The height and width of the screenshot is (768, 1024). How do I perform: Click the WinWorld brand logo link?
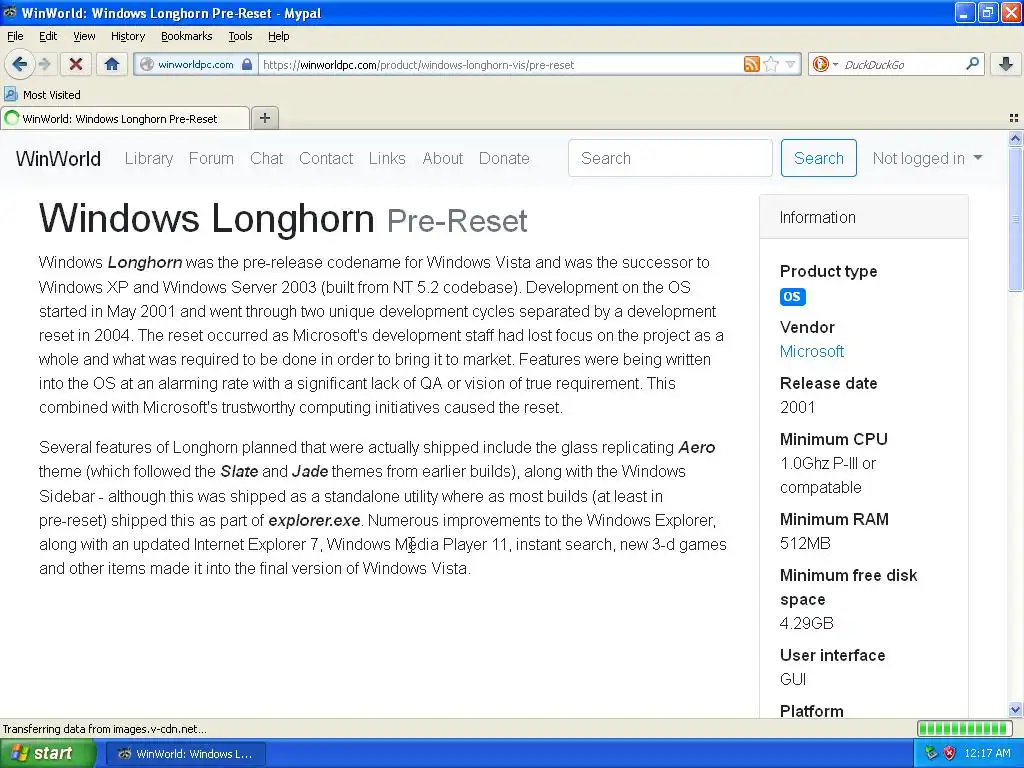[x=58, y=159]
